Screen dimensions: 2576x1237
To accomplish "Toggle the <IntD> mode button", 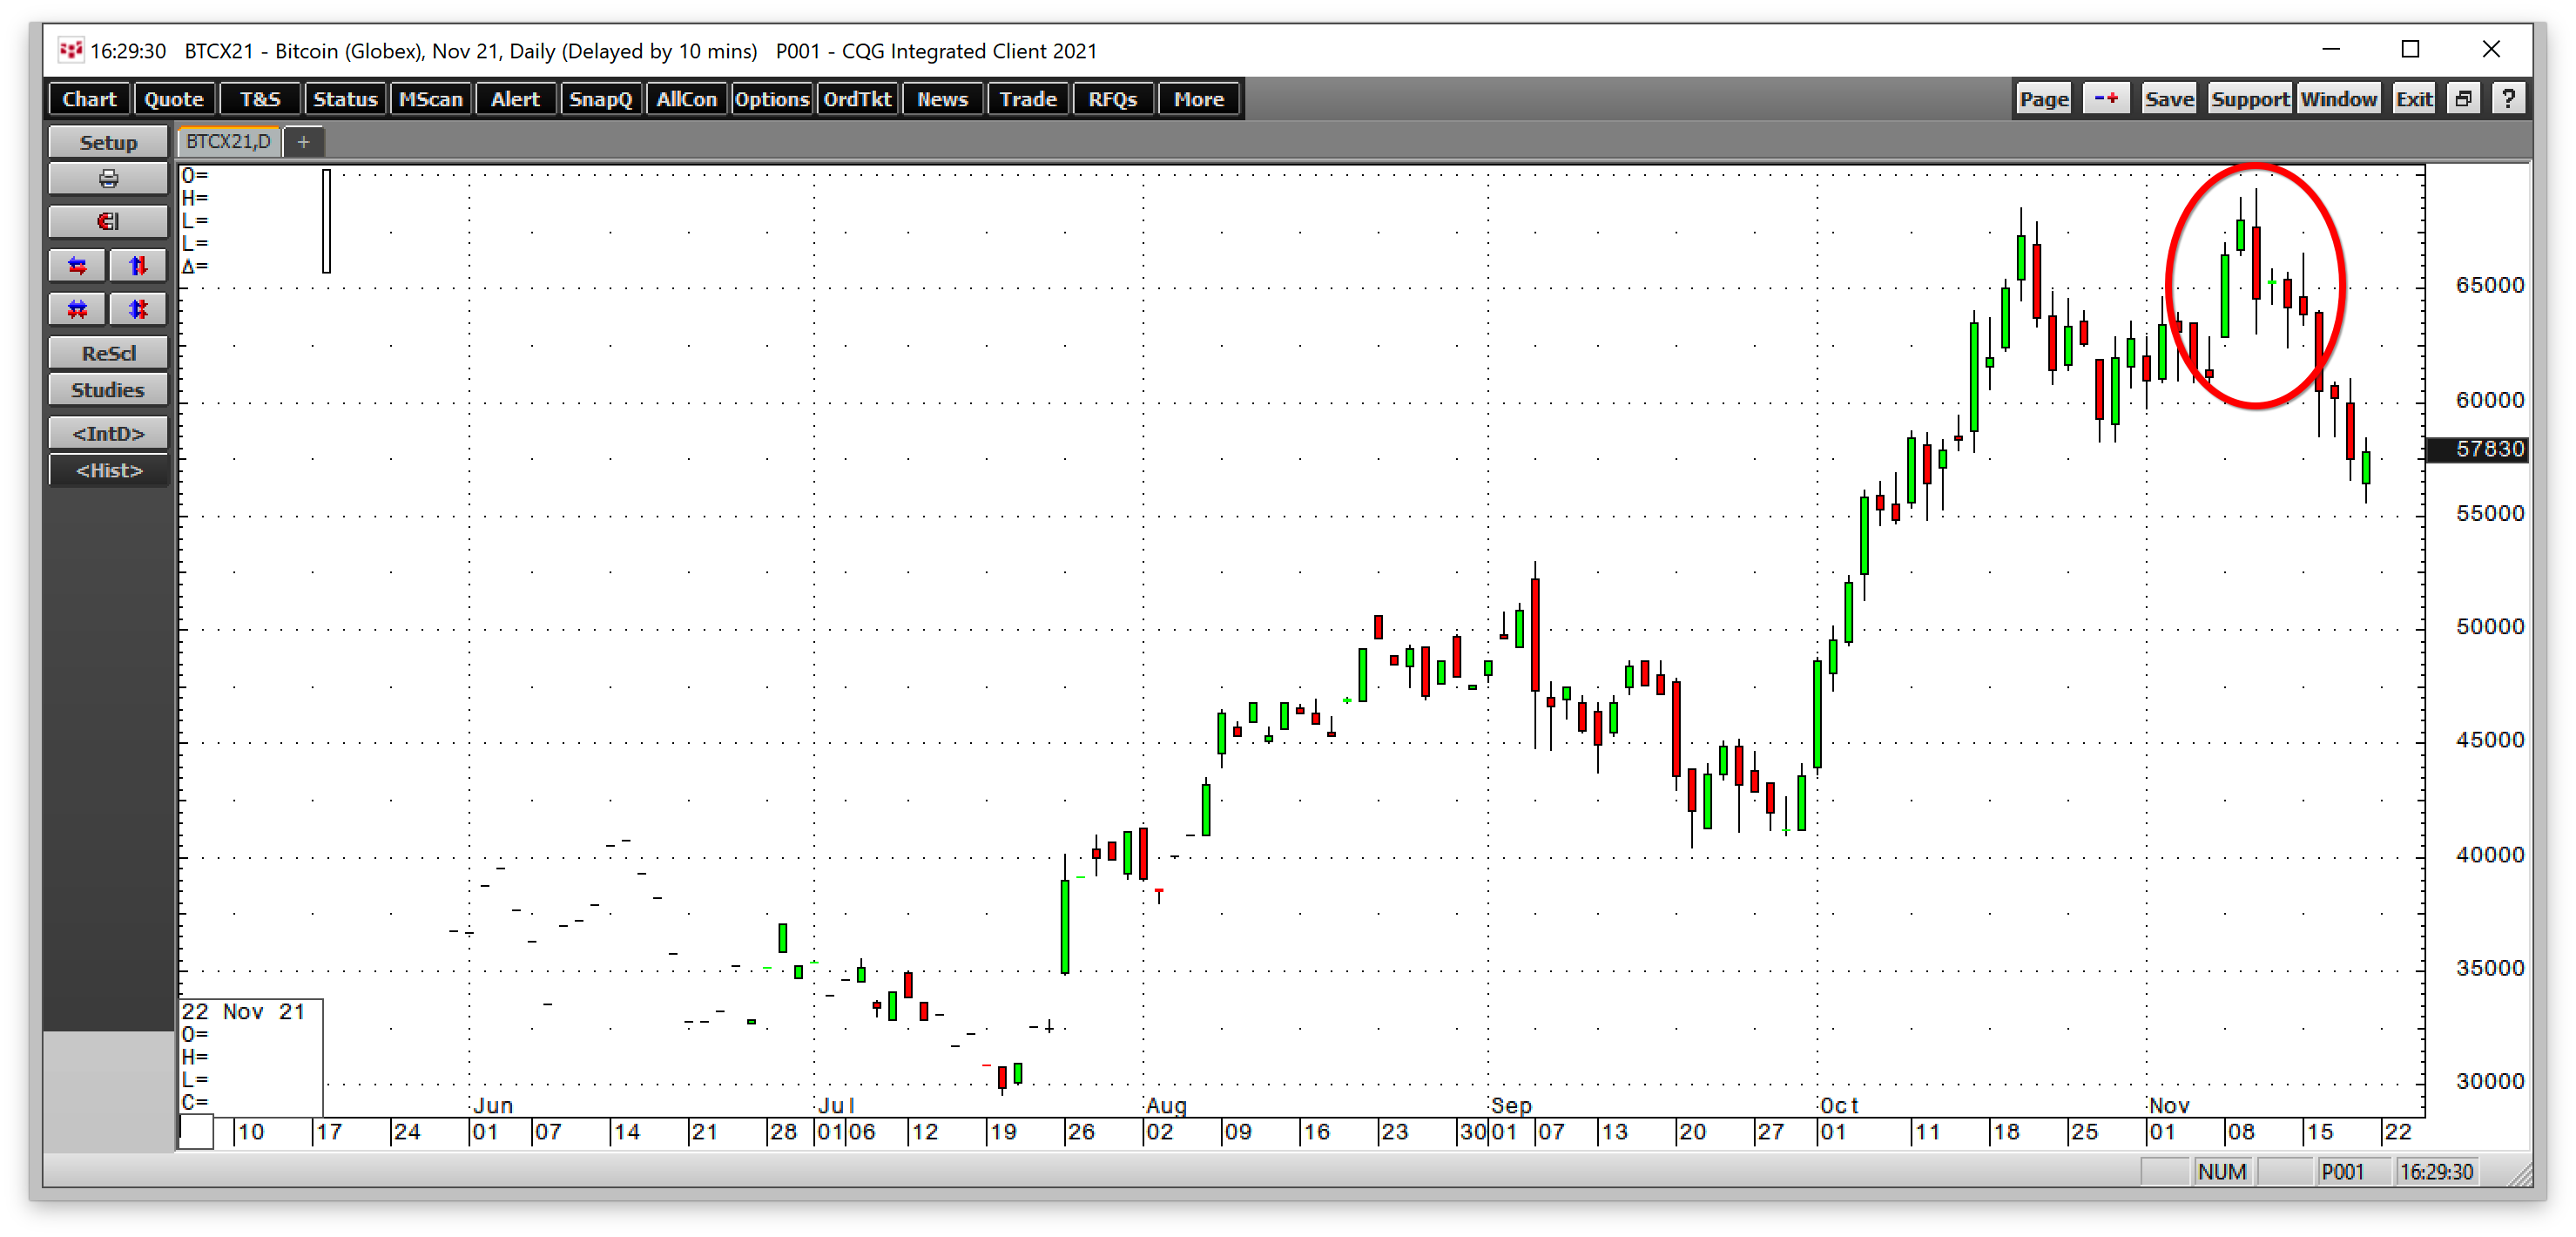I will (108, 433).
